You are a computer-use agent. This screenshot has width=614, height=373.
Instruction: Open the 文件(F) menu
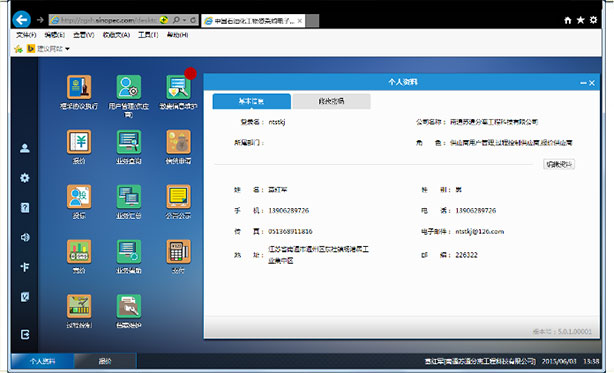26,35
